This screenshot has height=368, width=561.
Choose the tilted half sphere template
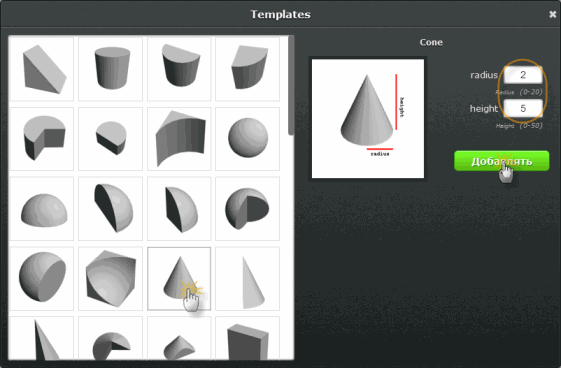coord(111,208)
